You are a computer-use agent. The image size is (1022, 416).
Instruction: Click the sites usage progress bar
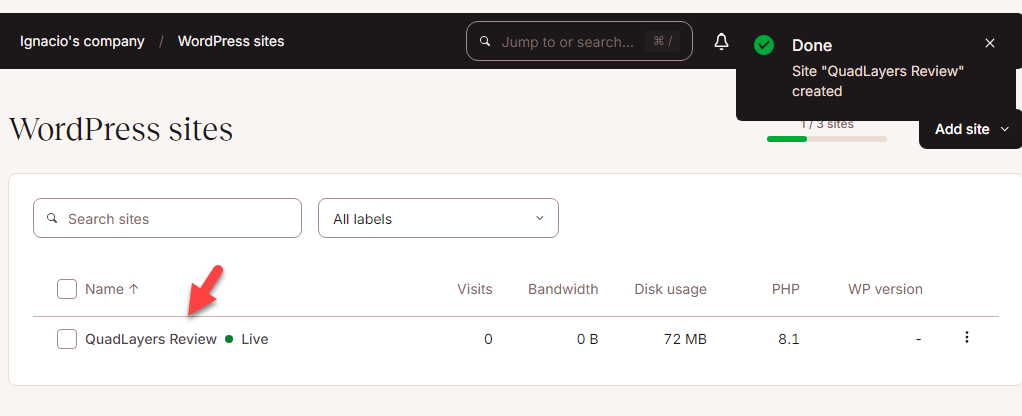point(826,139)
